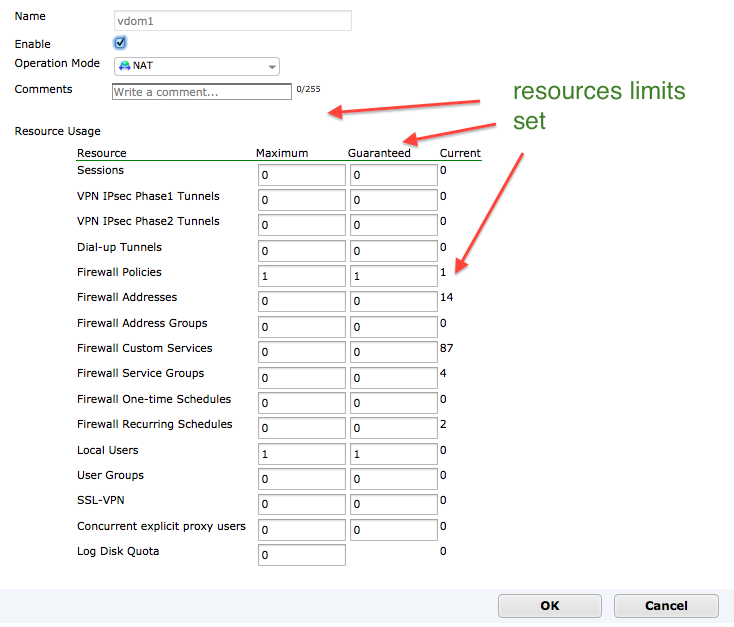Click the Log Disk Quota label

(x=118, y=551)
